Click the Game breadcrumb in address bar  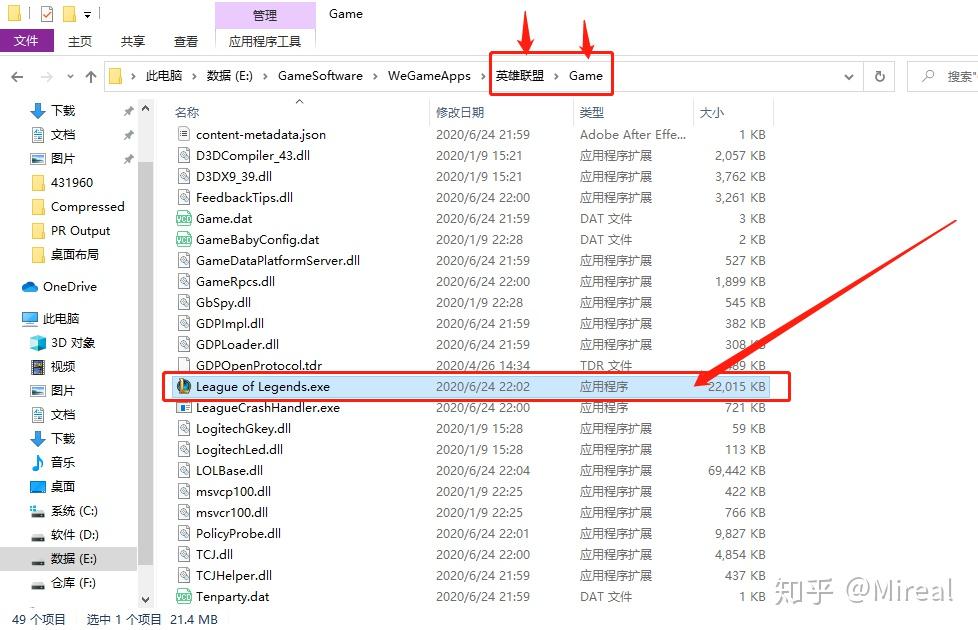(586, 76)
